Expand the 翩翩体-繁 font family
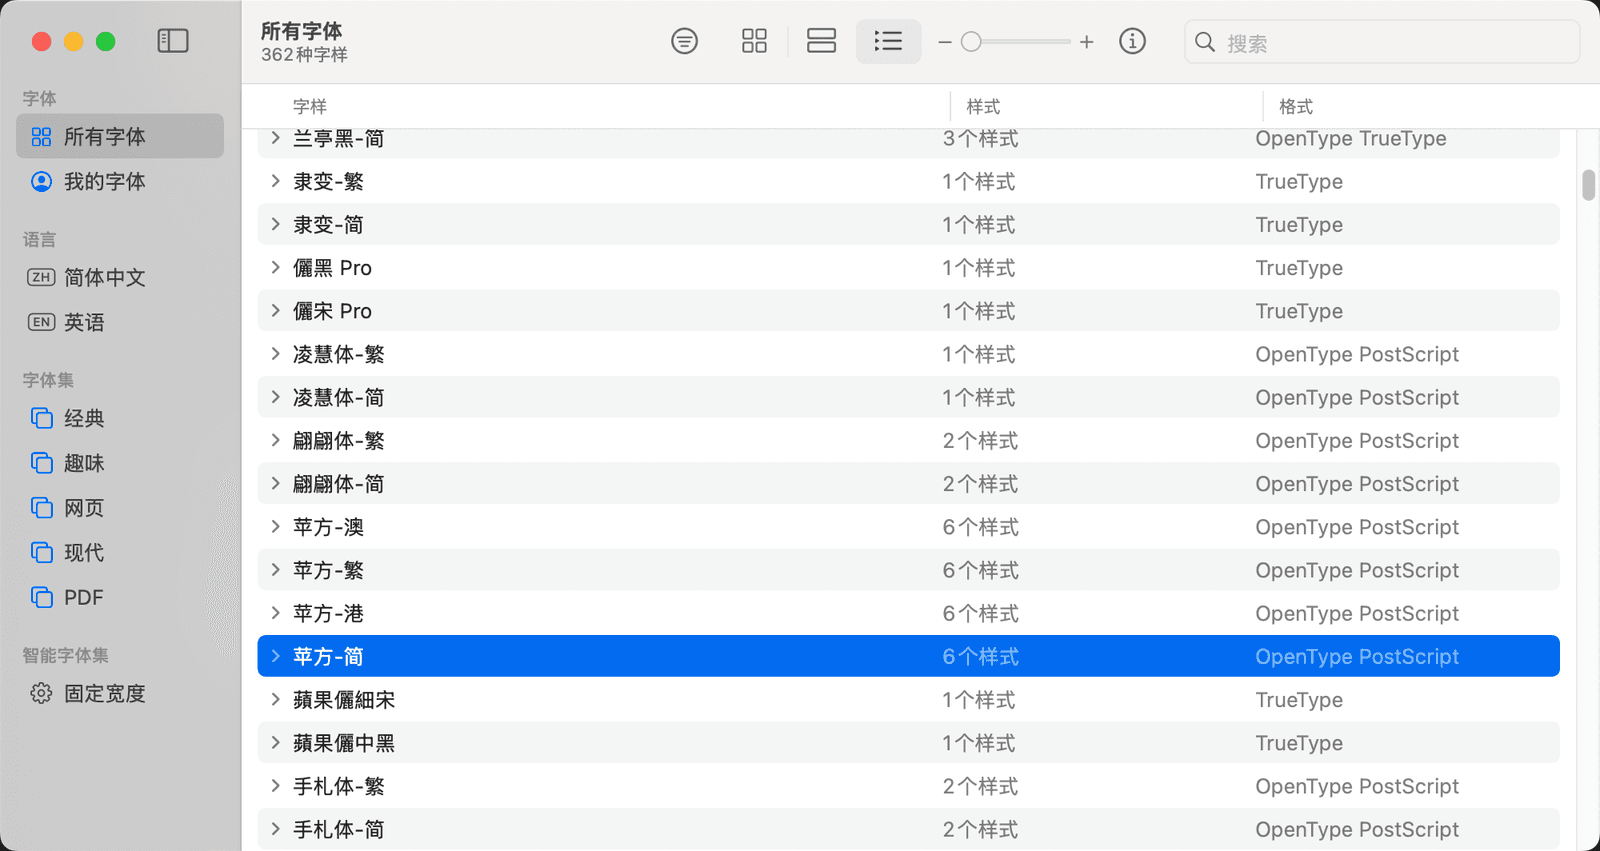Viewport: 1600px width, 851px height. coord(276,440)
